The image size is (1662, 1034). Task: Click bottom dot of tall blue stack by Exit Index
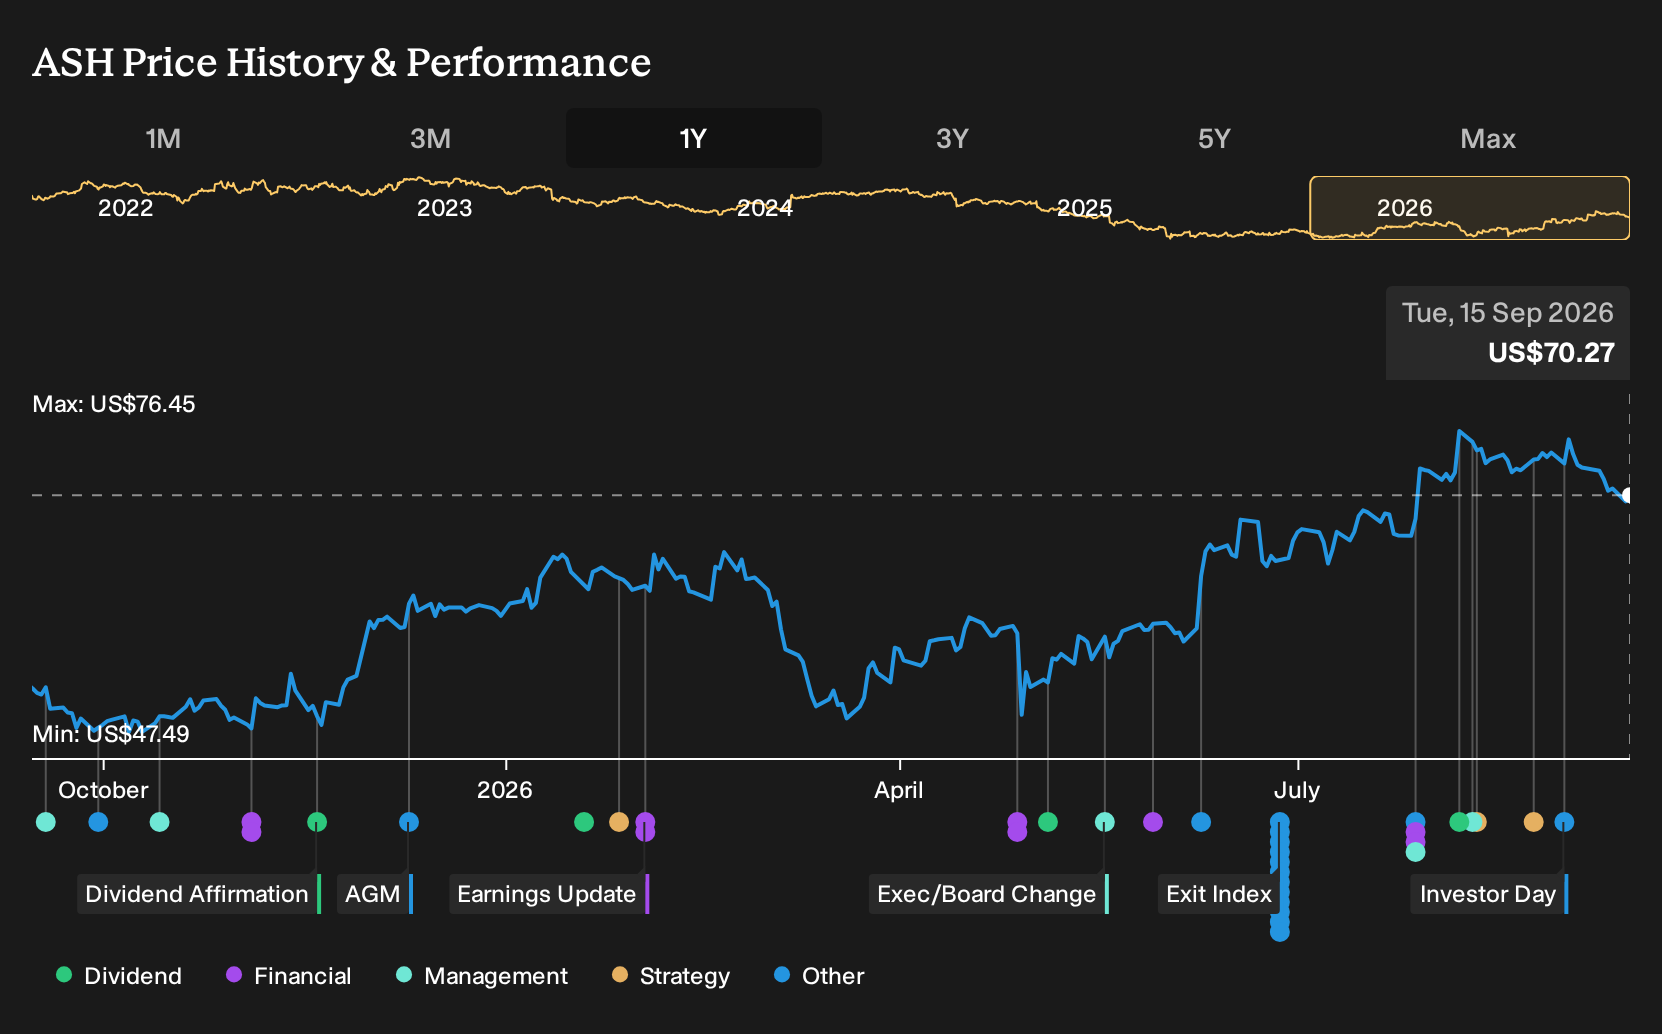pyautogui.click(x=1280, y=932)
